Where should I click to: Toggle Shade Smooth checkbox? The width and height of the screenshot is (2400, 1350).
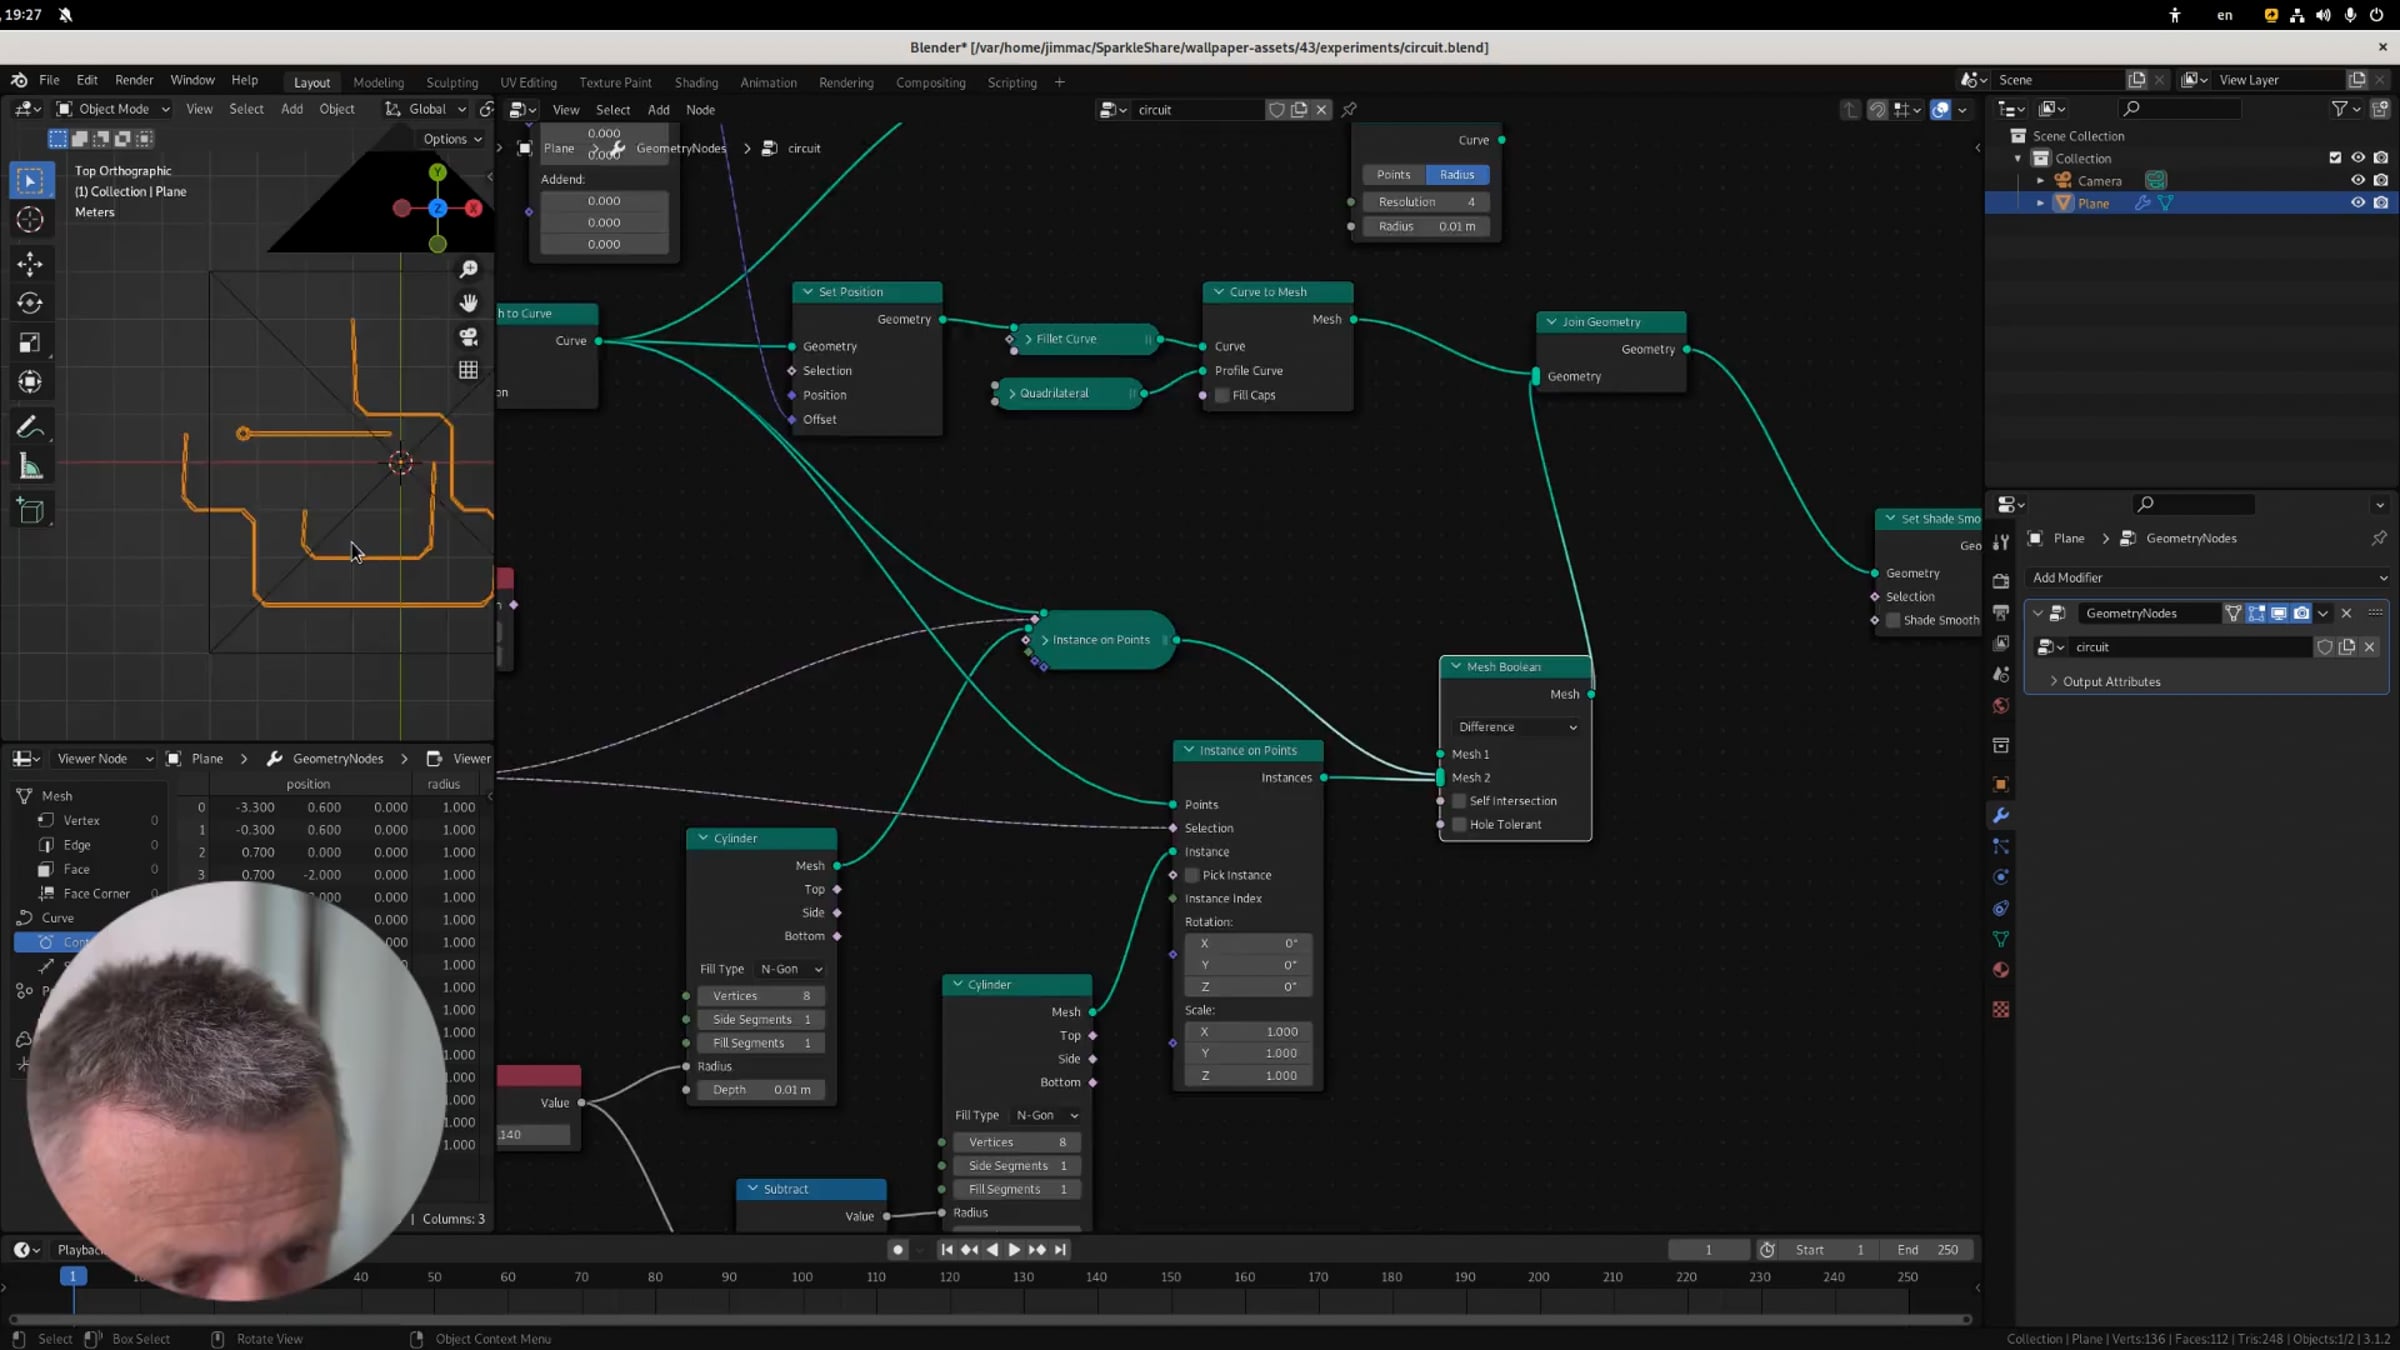[x=1893, y=620]
